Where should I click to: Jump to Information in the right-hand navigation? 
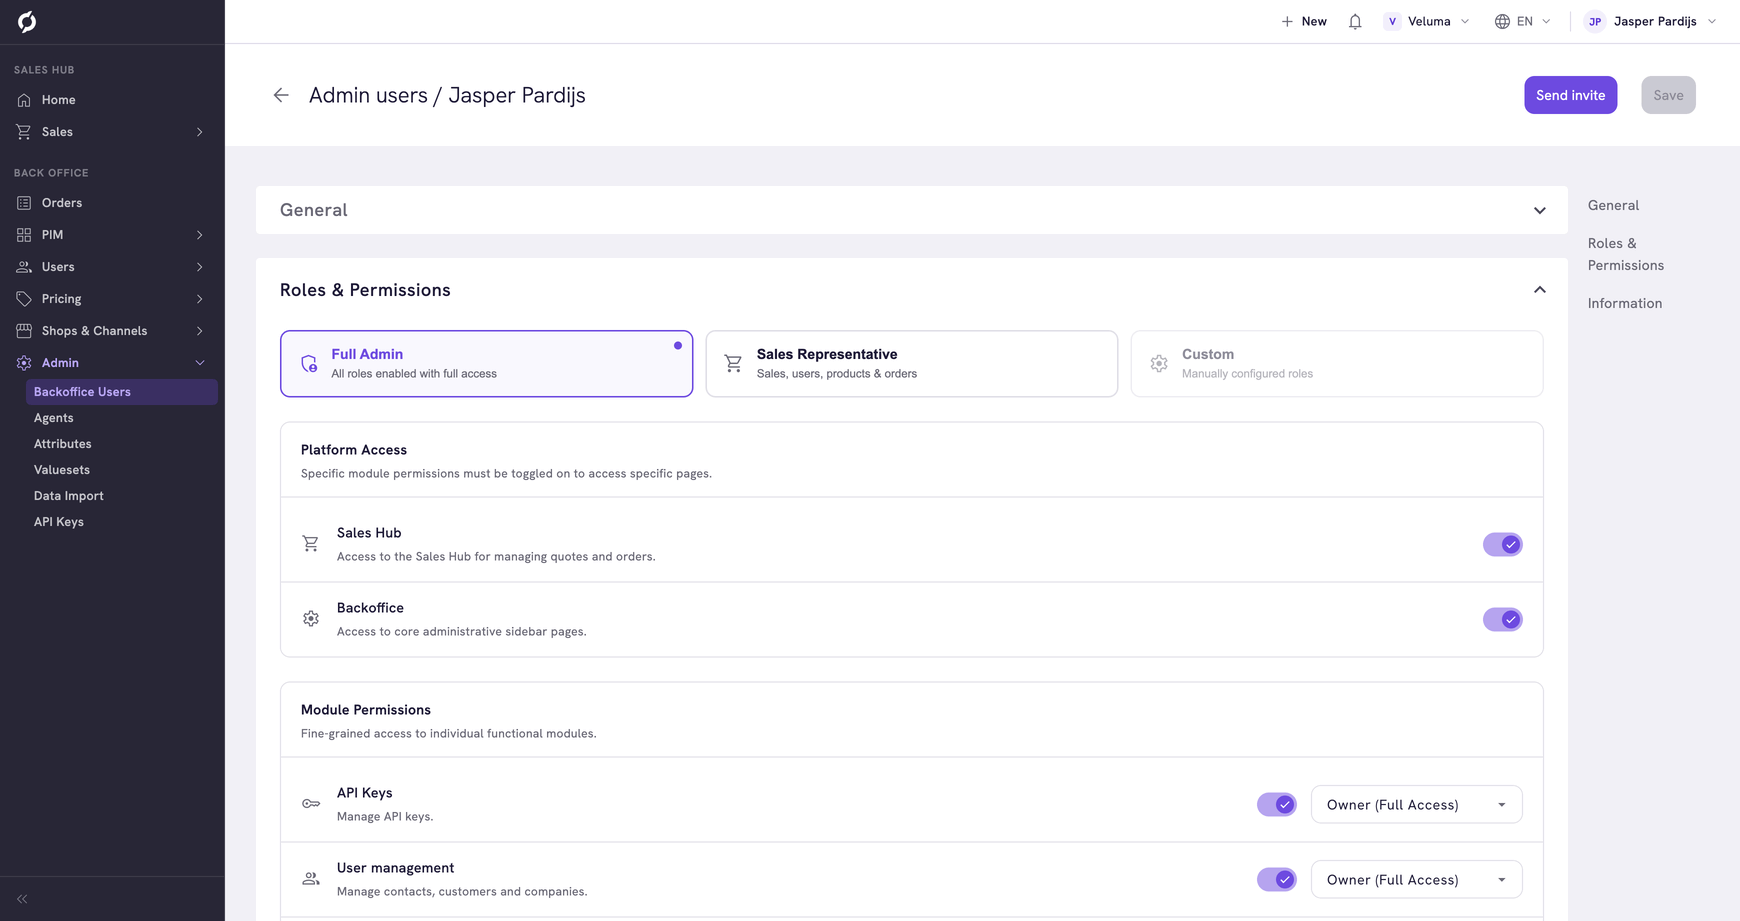click(x=1624, y=303)
